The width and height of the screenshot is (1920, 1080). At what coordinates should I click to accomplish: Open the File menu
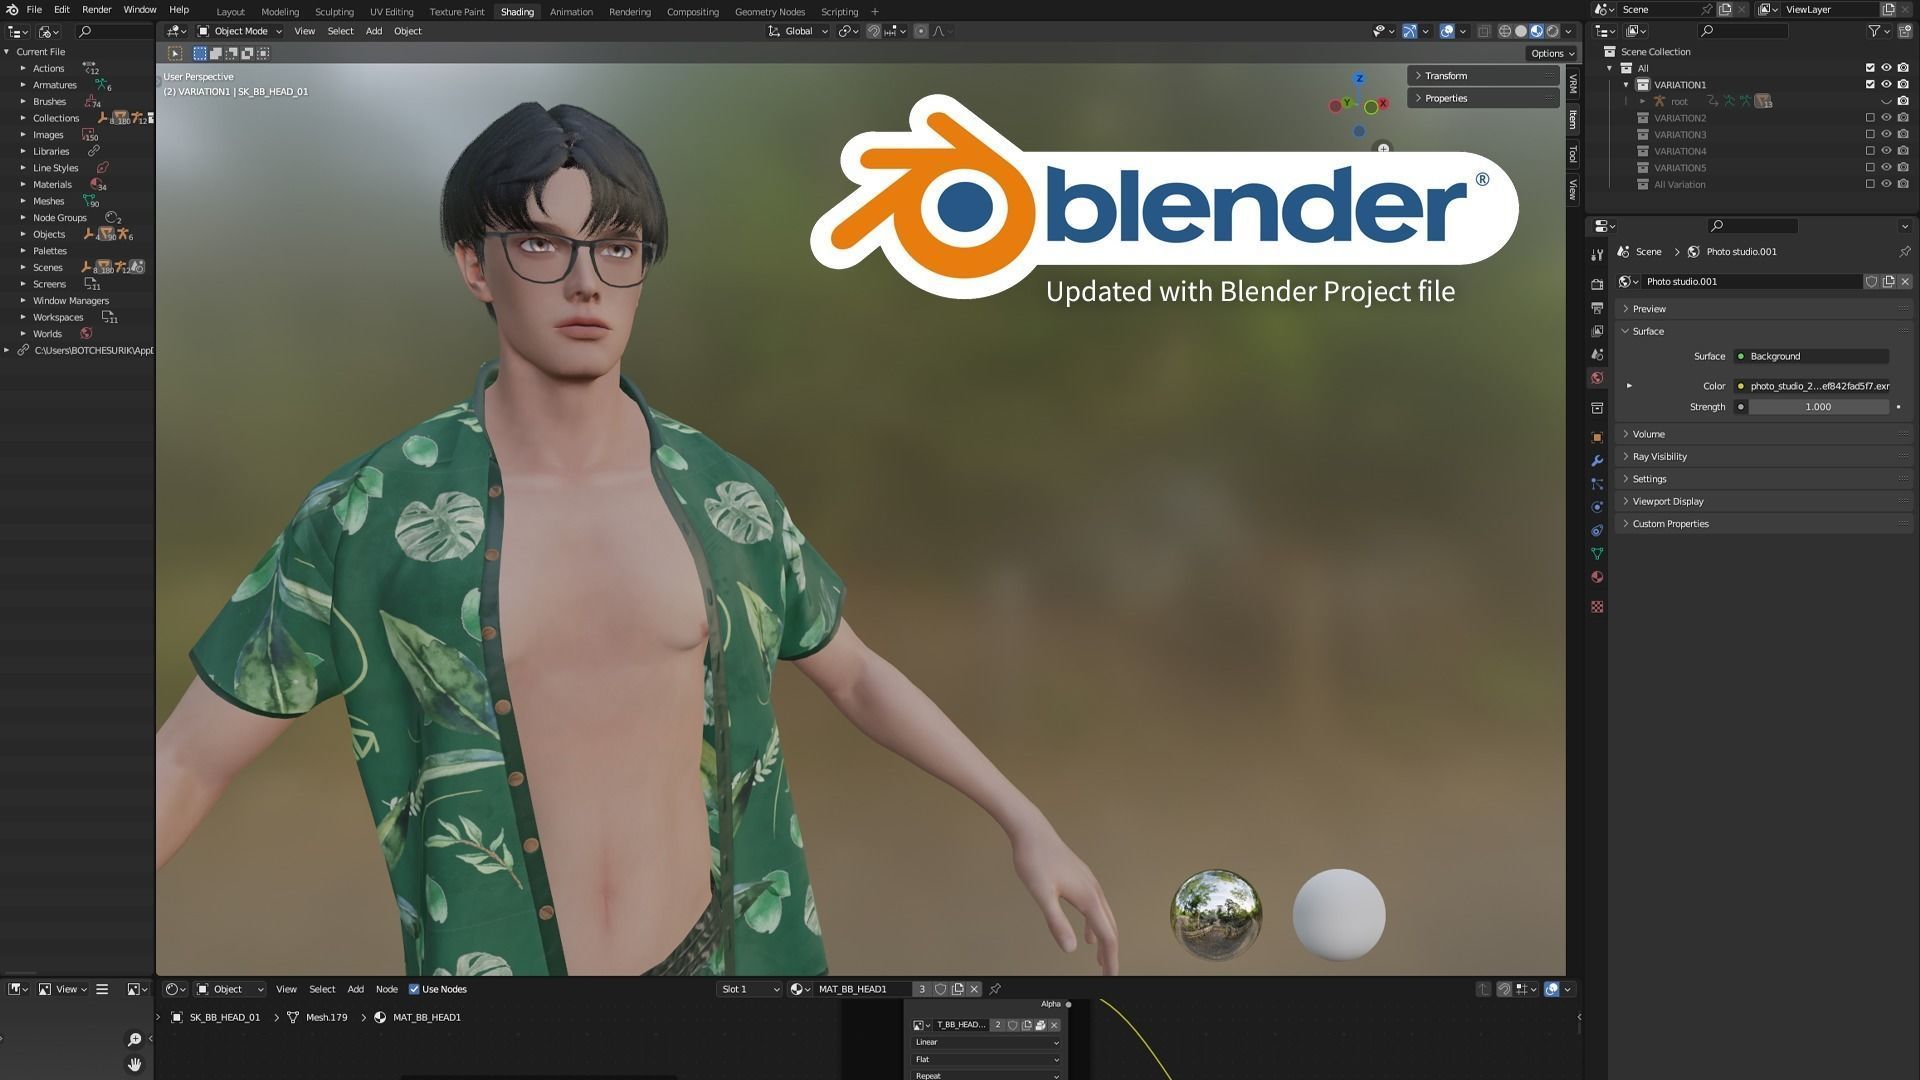(34, 9)
